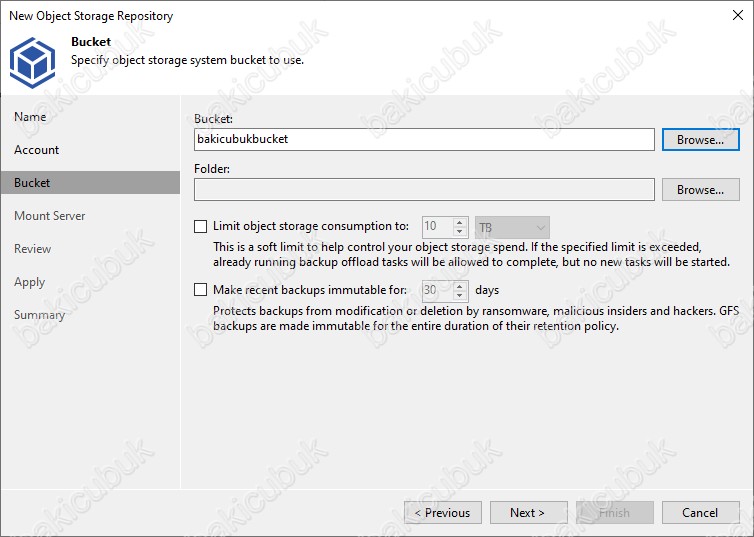The image size is (754, 537).
Task: Click the 'New Object Storage Repository' title
Action: tap(91, 16)
